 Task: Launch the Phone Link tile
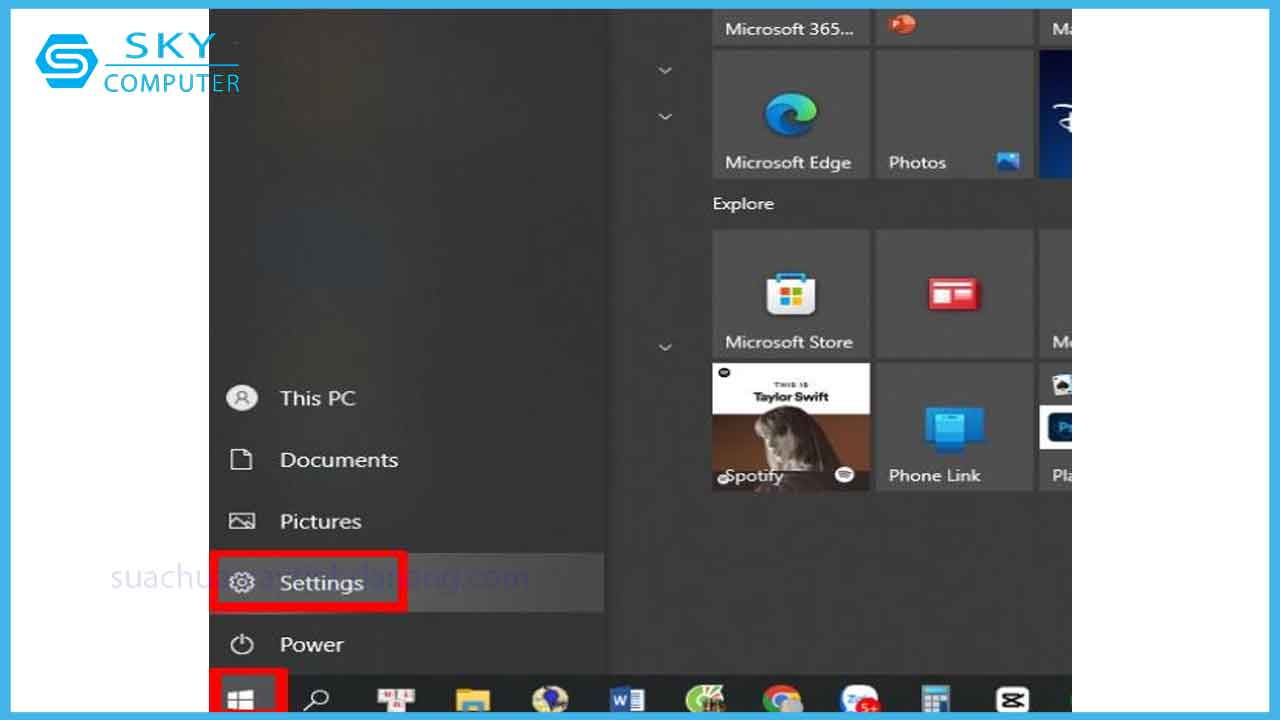tap(954, 427)
